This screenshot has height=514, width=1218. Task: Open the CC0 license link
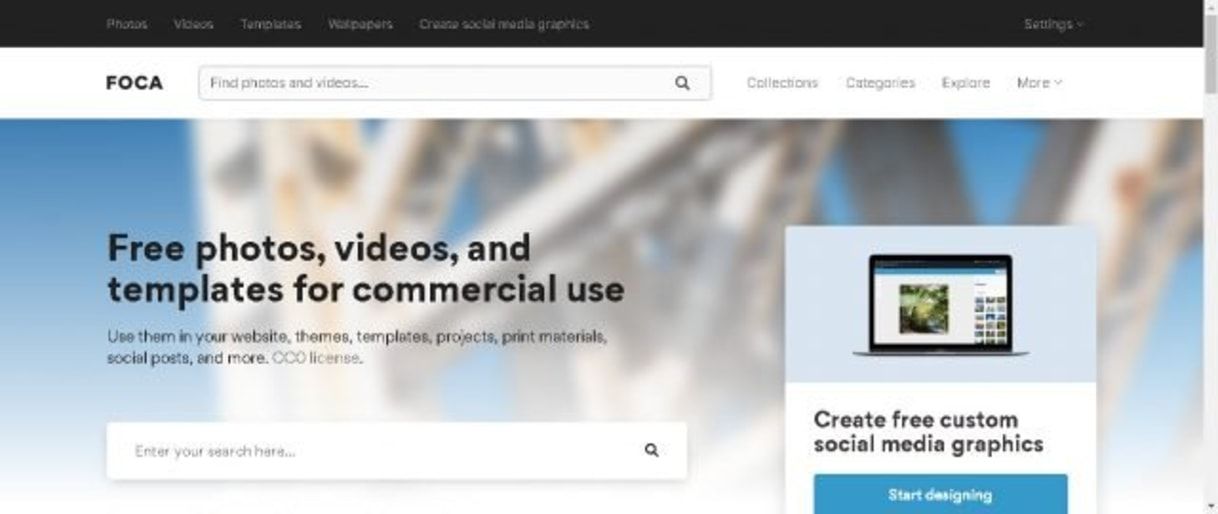click(316, 358)
